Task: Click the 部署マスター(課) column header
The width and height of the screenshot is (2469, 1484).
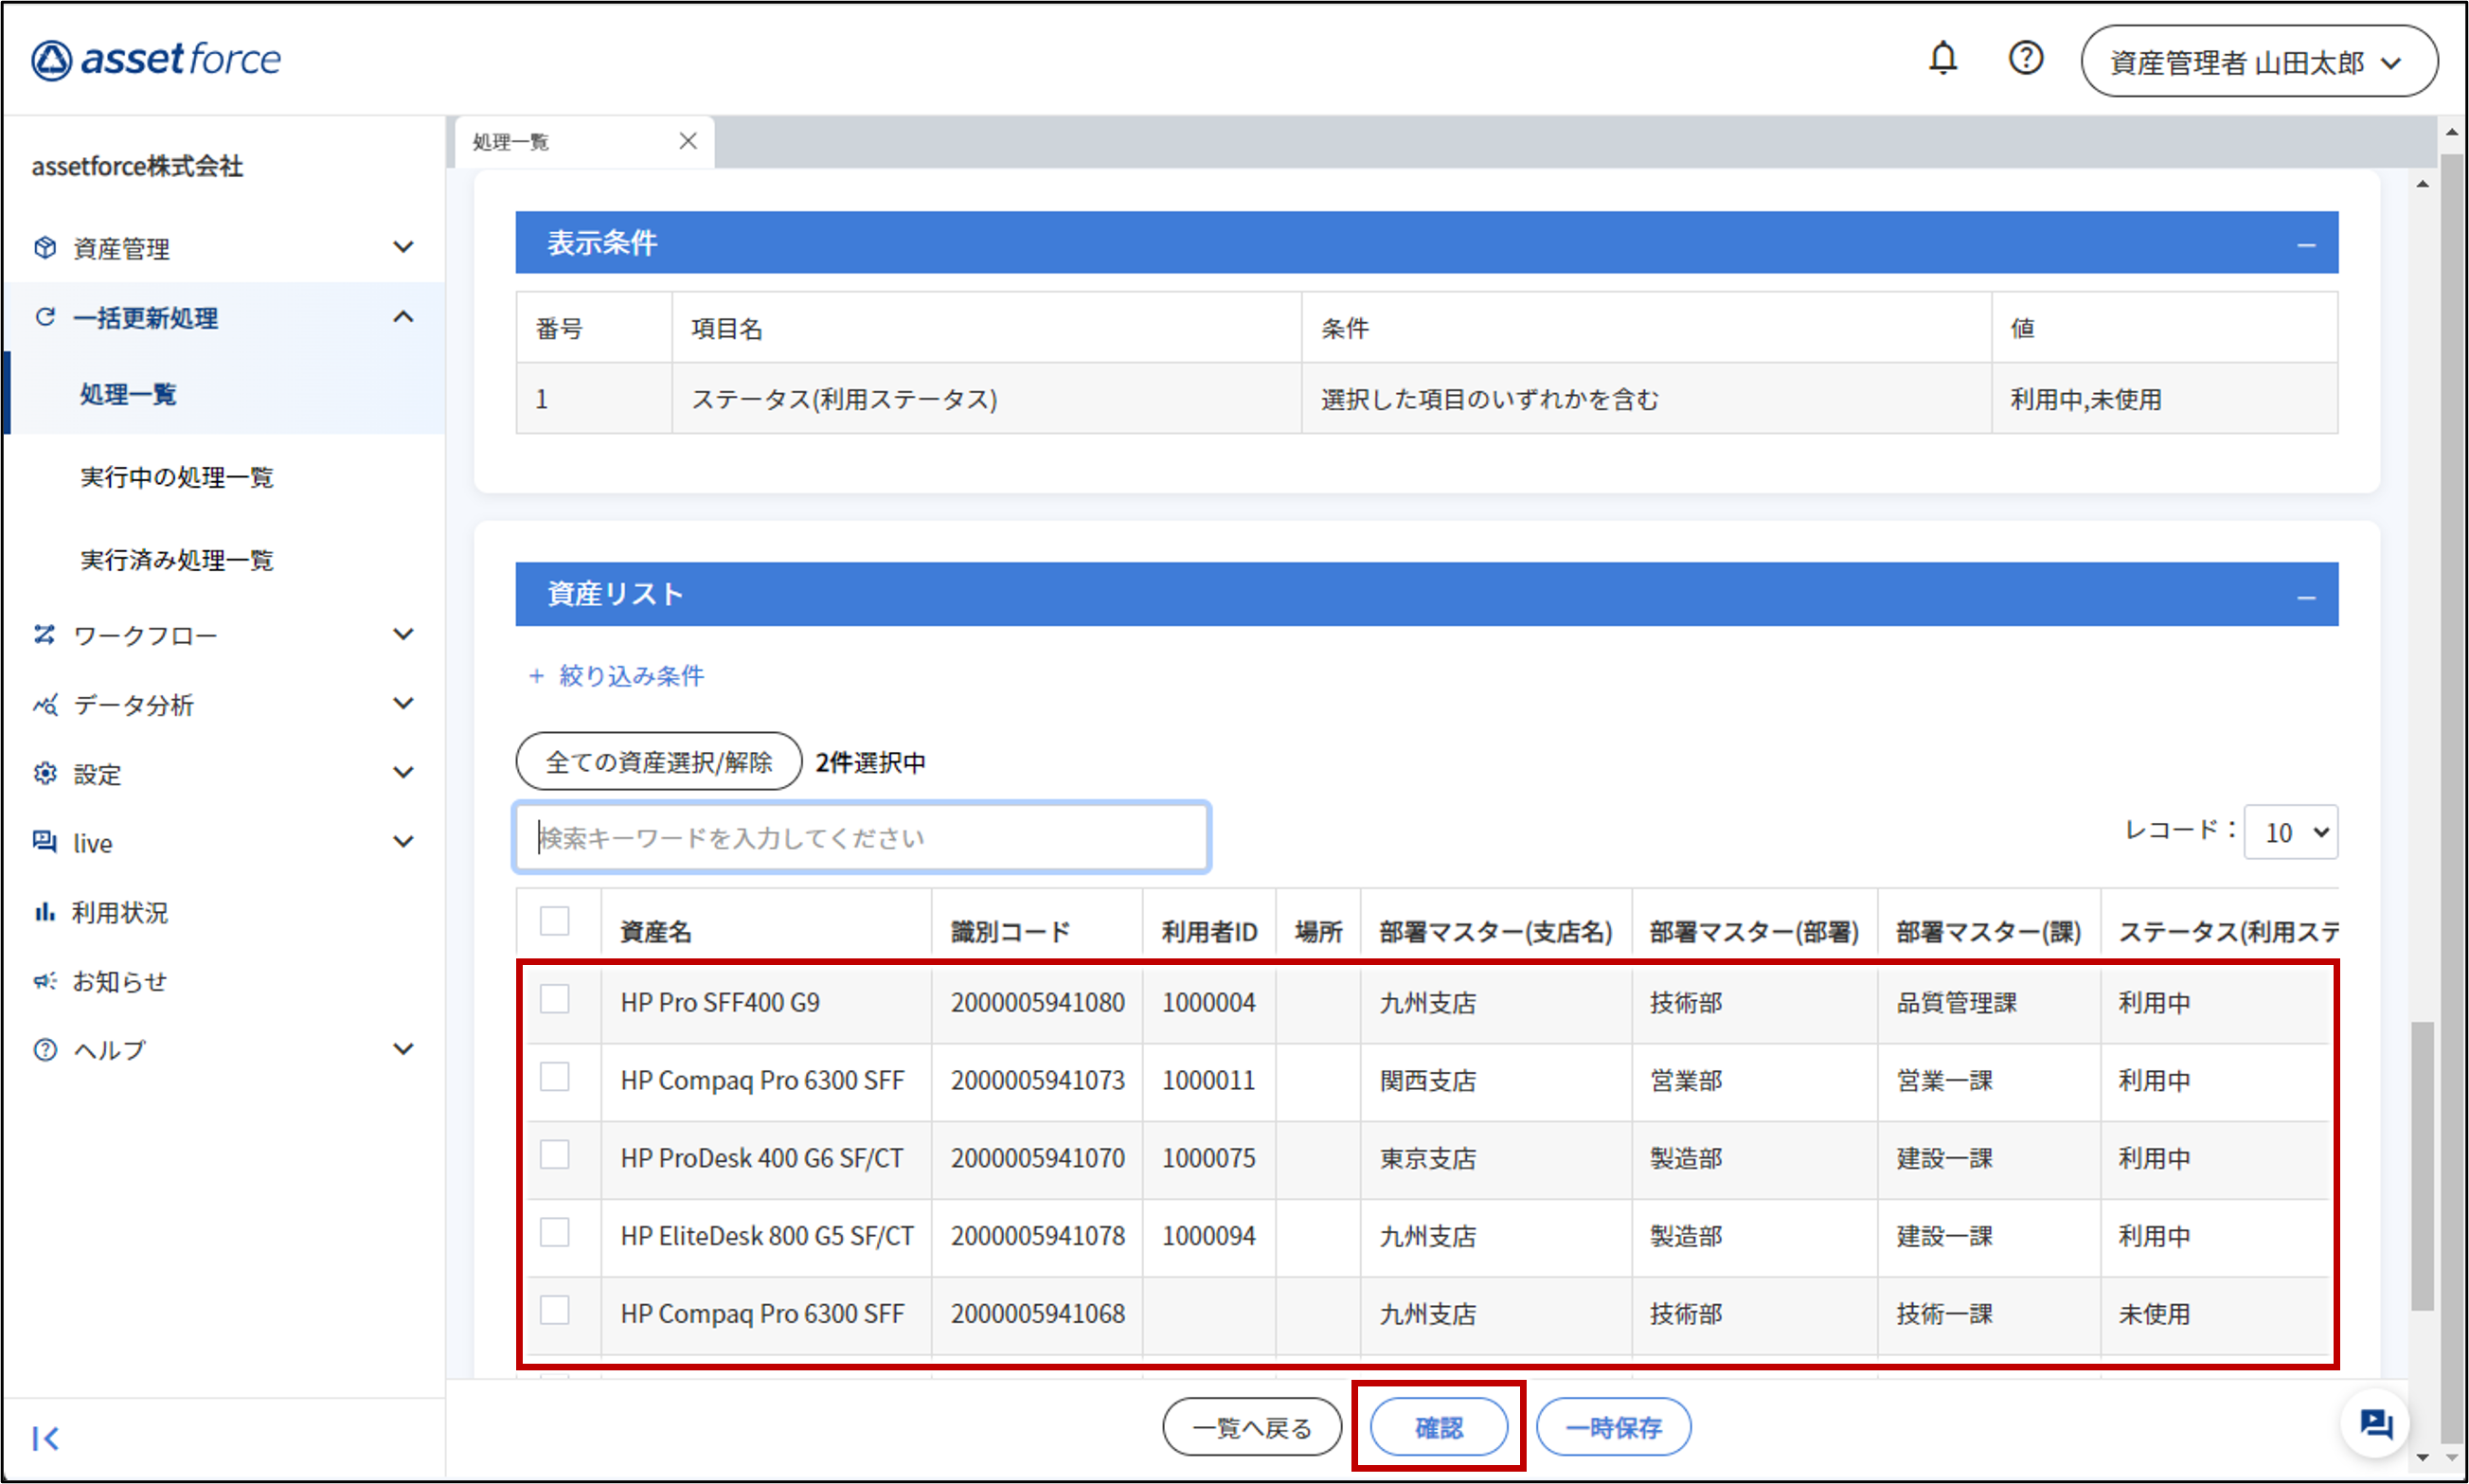Action: [x=1988, y=932]
